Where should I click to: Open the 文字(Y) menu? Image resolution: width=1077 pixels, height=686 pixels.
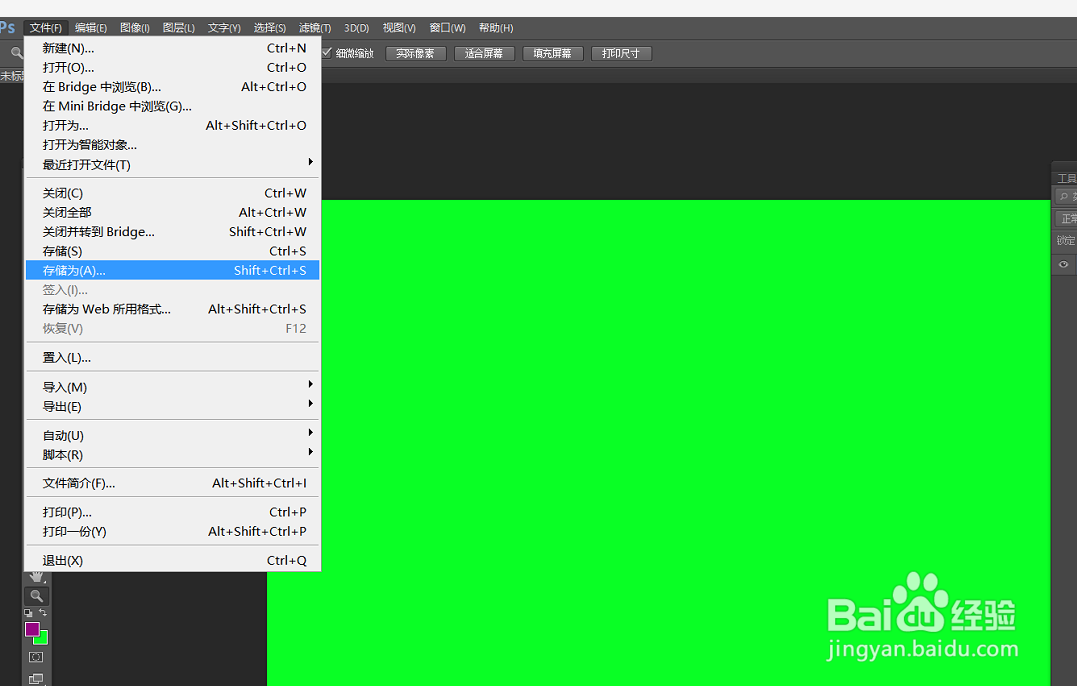coord(224,28)
